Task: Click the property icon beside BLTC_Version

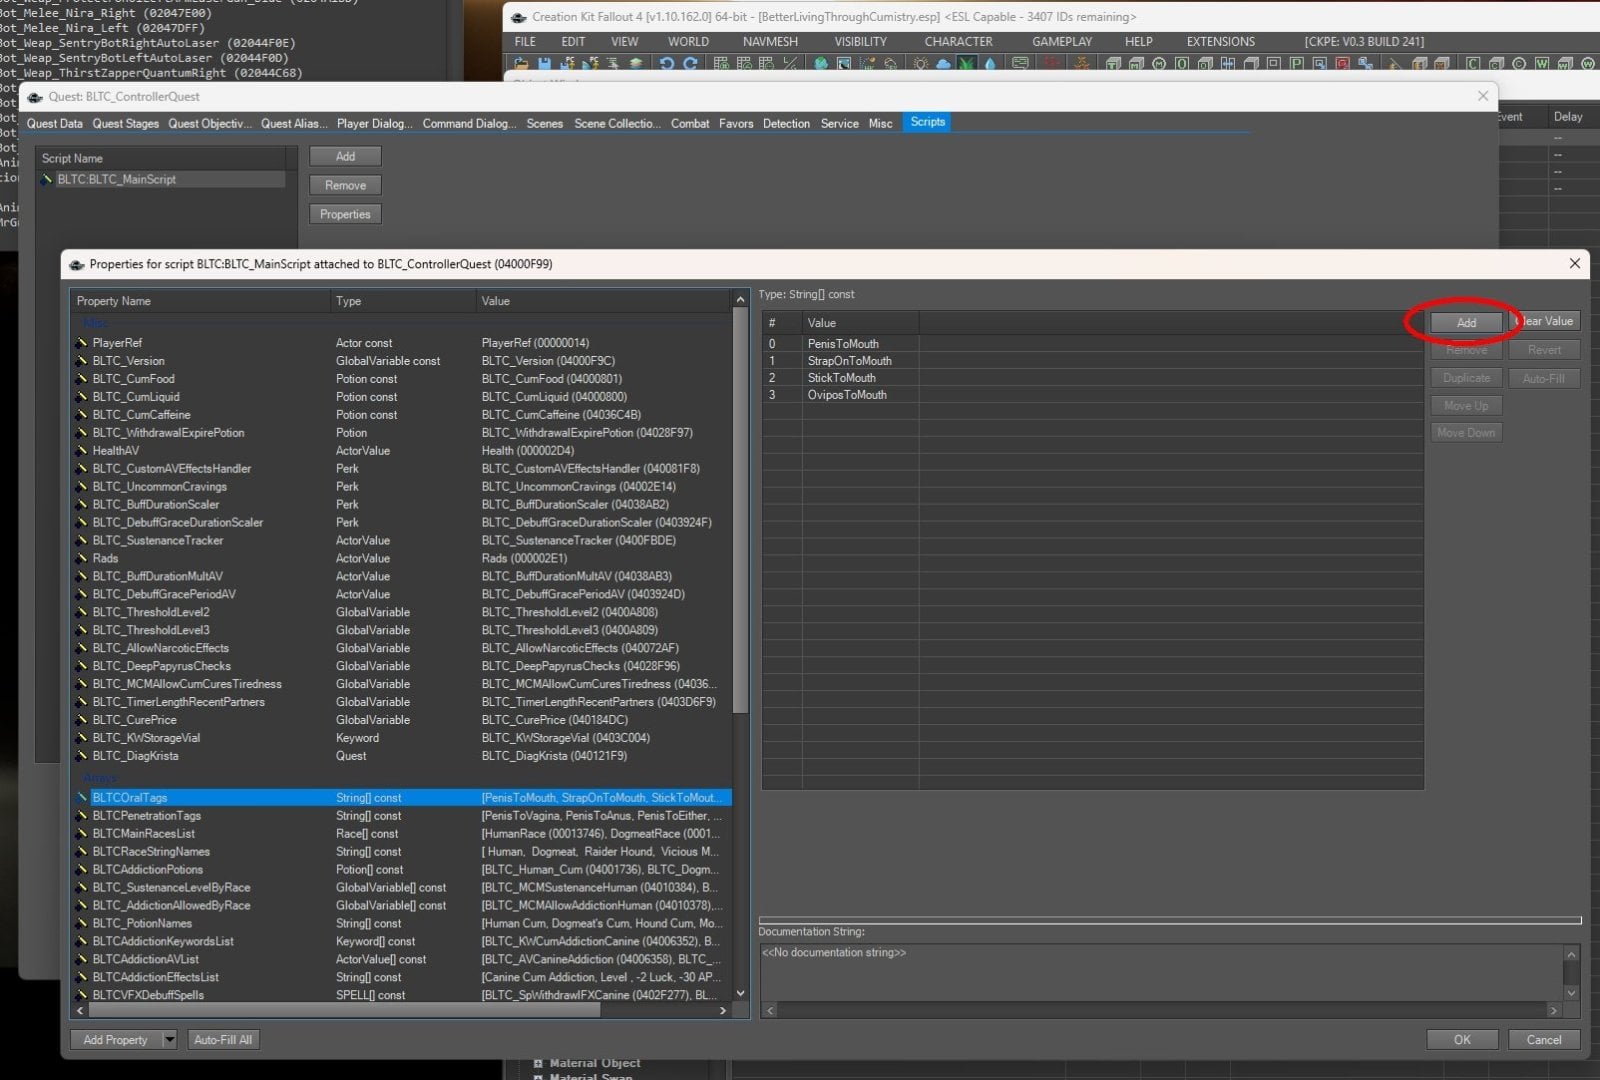Action: point(82,361)
